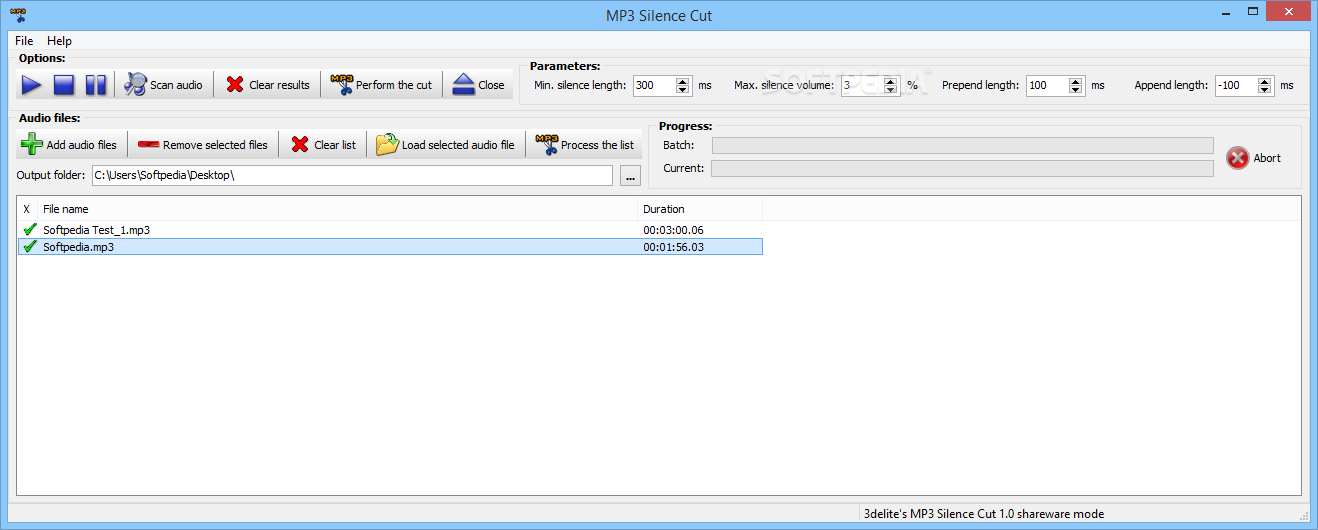The image size is (1318, 530).
Task: Start audio playback with Play button
Action: (32, 85)
